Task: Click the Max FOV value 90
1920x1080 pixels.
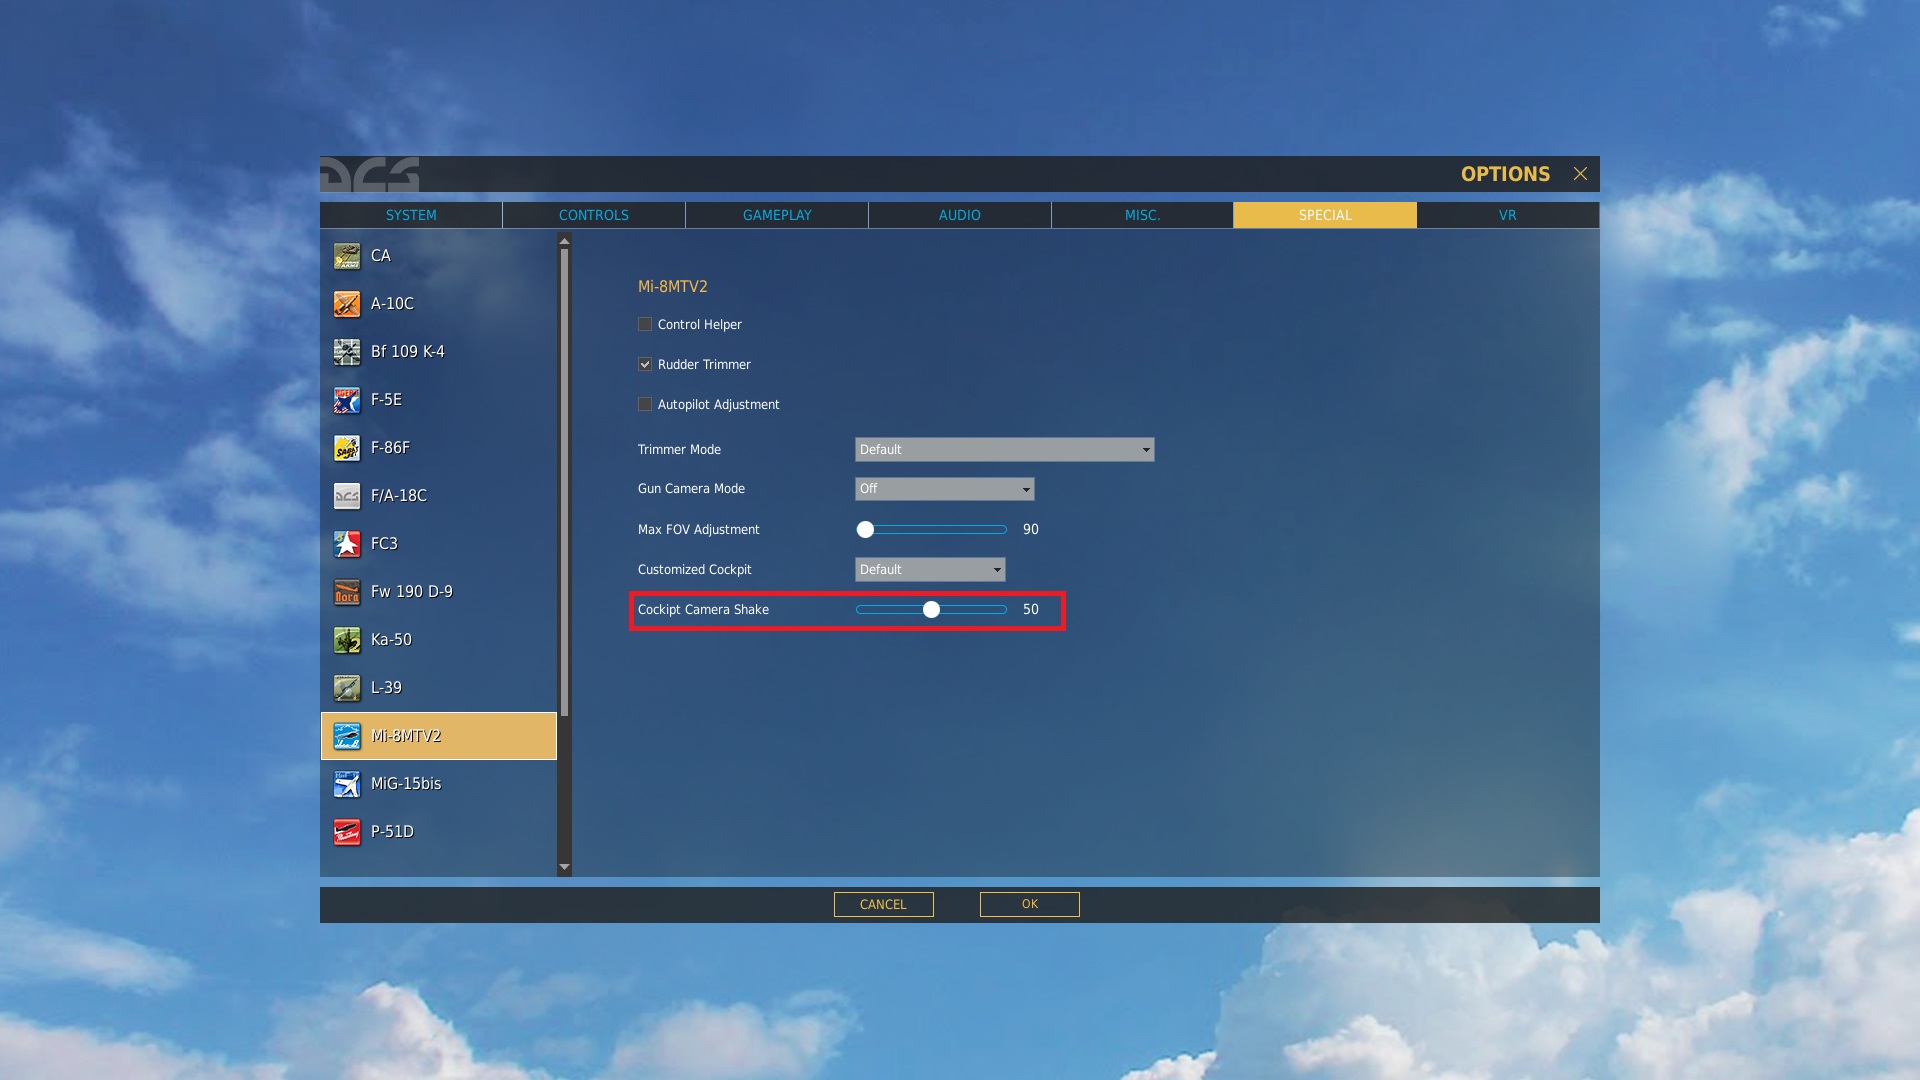Action: 1031,530
